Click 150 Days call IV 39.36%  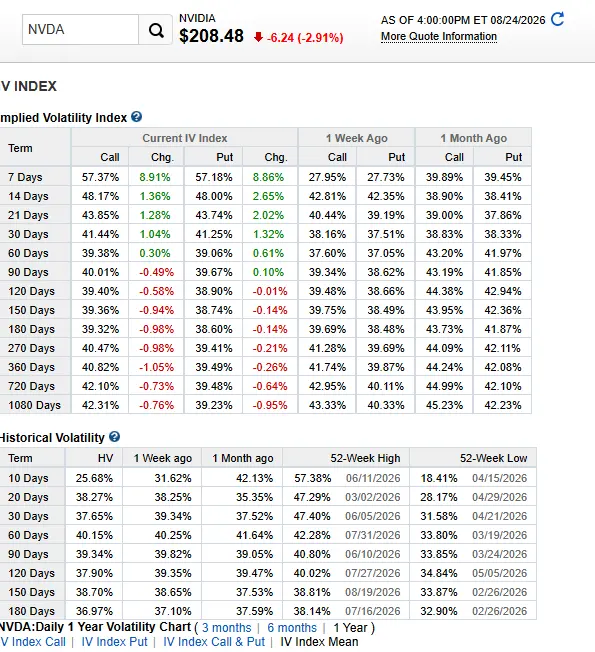[x=100, y=310]
